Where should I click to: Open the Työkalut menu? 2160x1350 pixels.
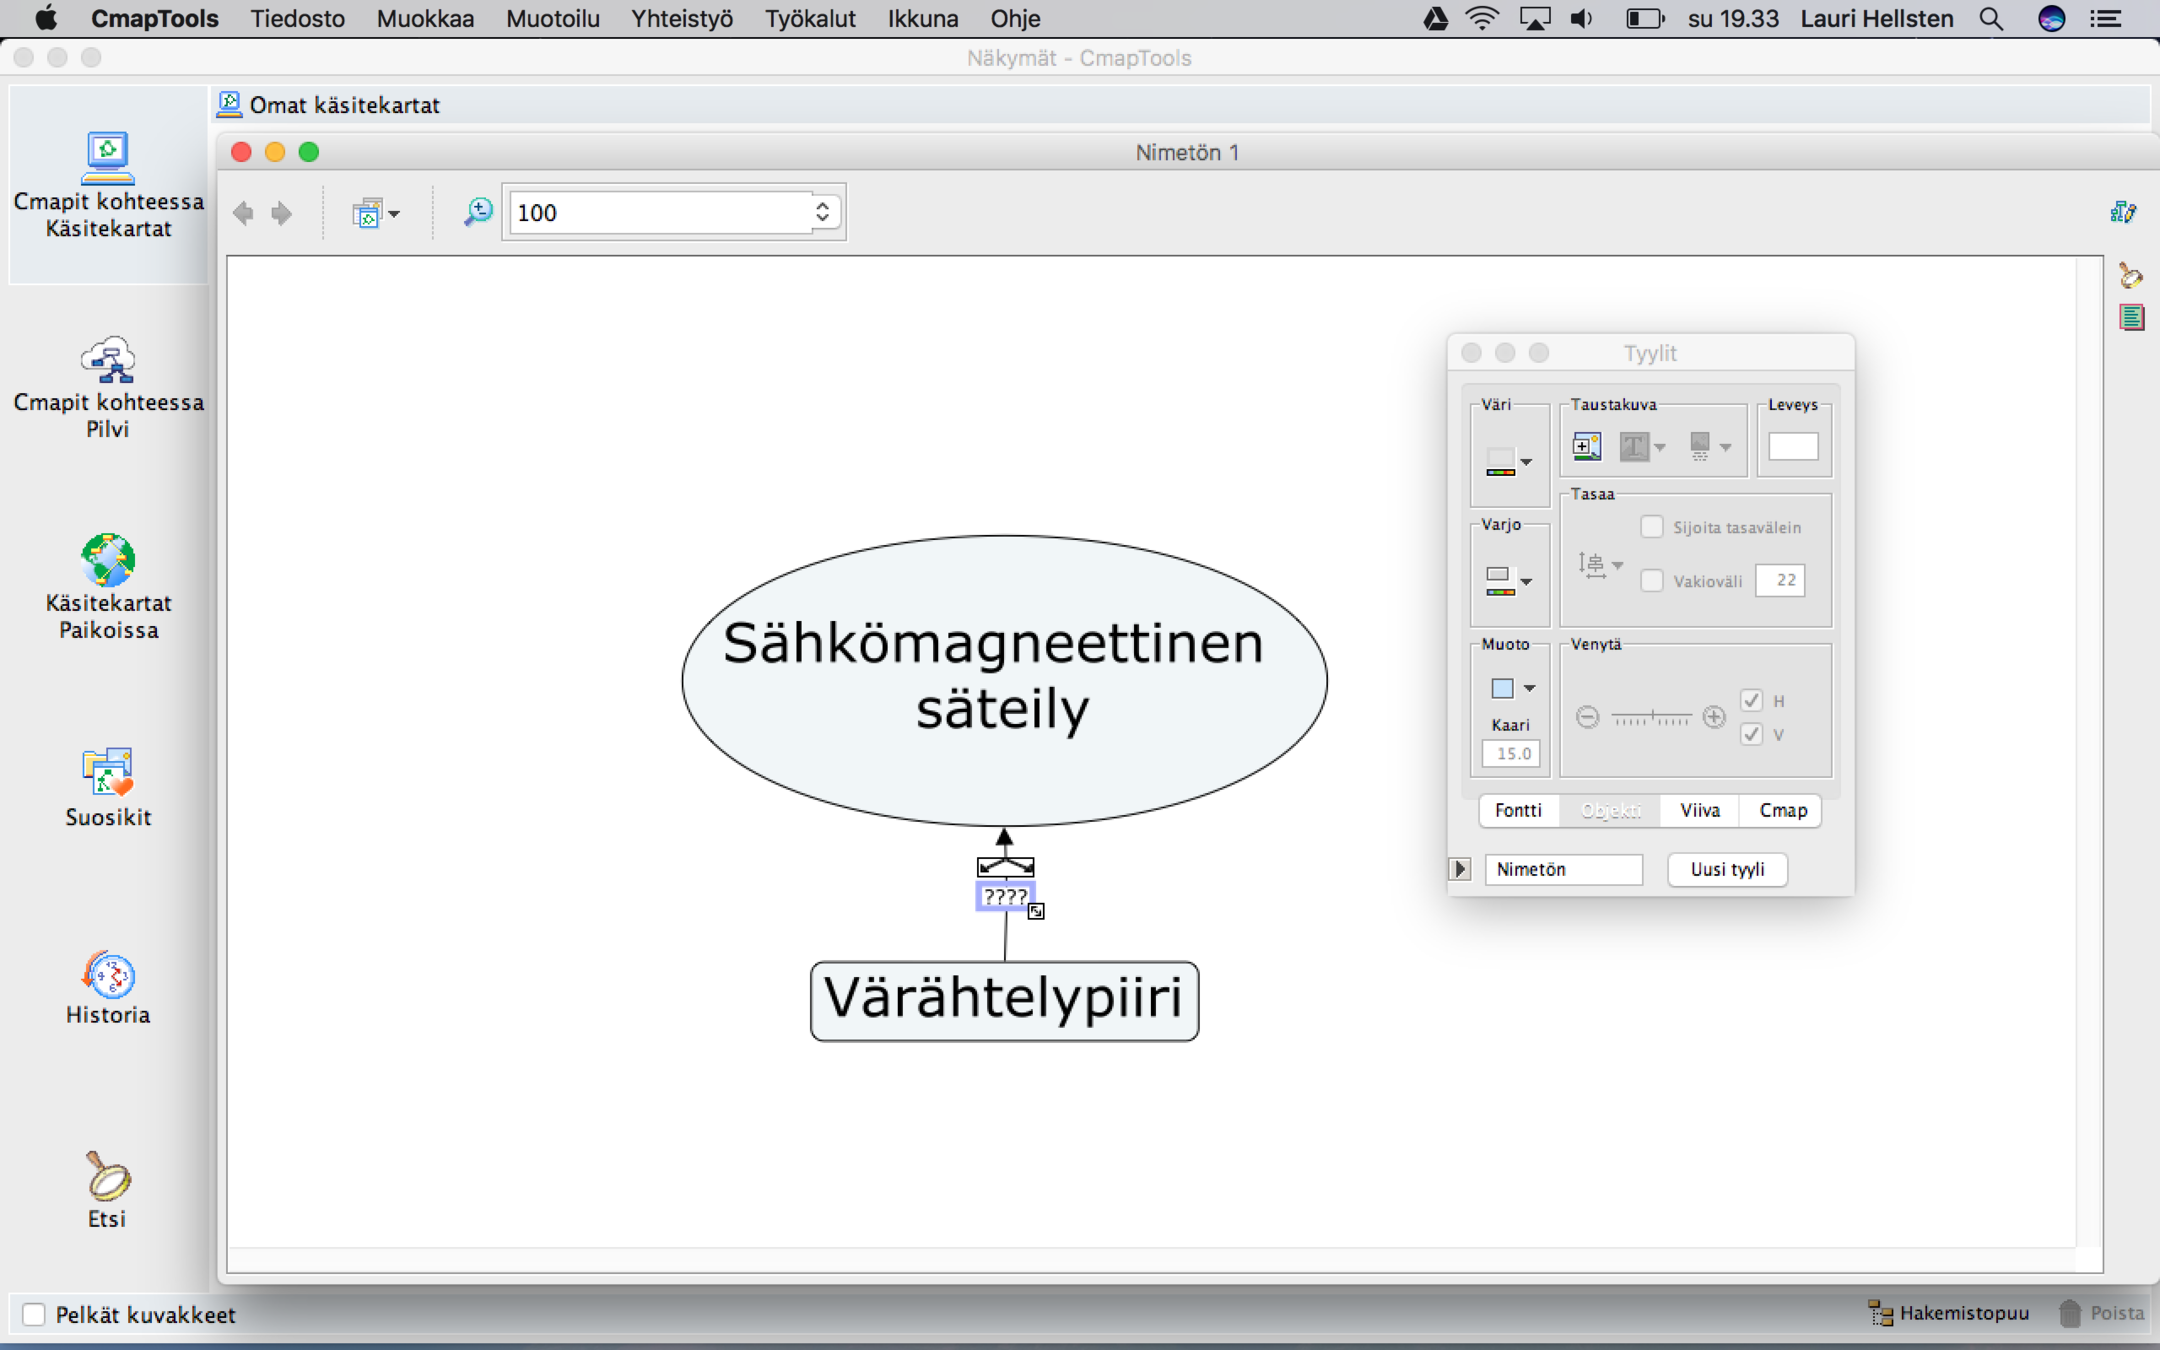(809, 19)
